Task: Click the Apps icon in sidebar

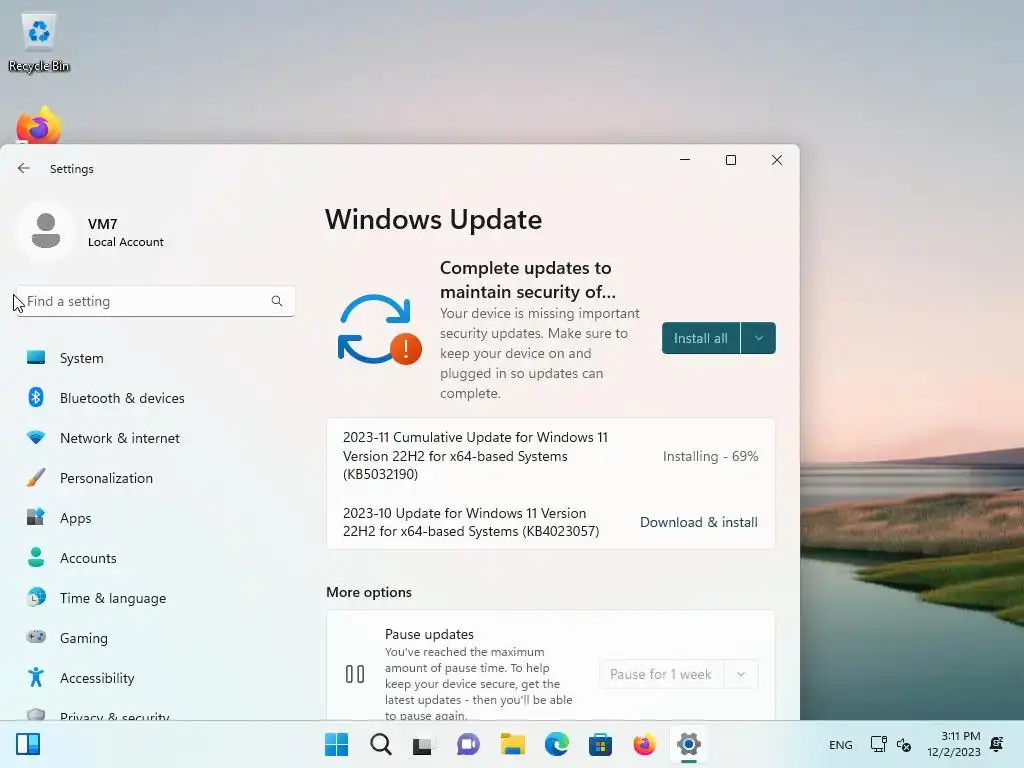Action: coord(36,517)
